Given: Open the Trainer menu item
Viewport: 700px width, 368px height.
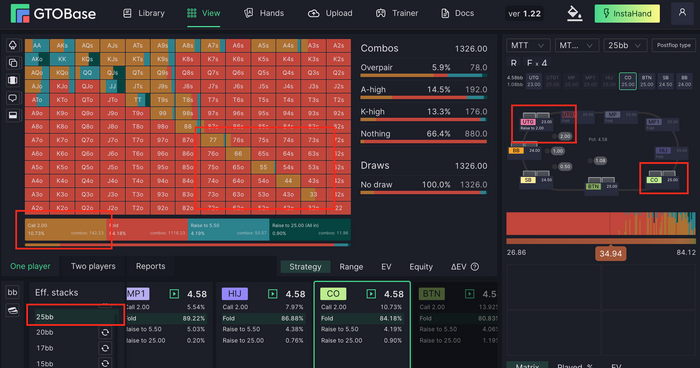Looking at the screenshot, I should [397, 13].
